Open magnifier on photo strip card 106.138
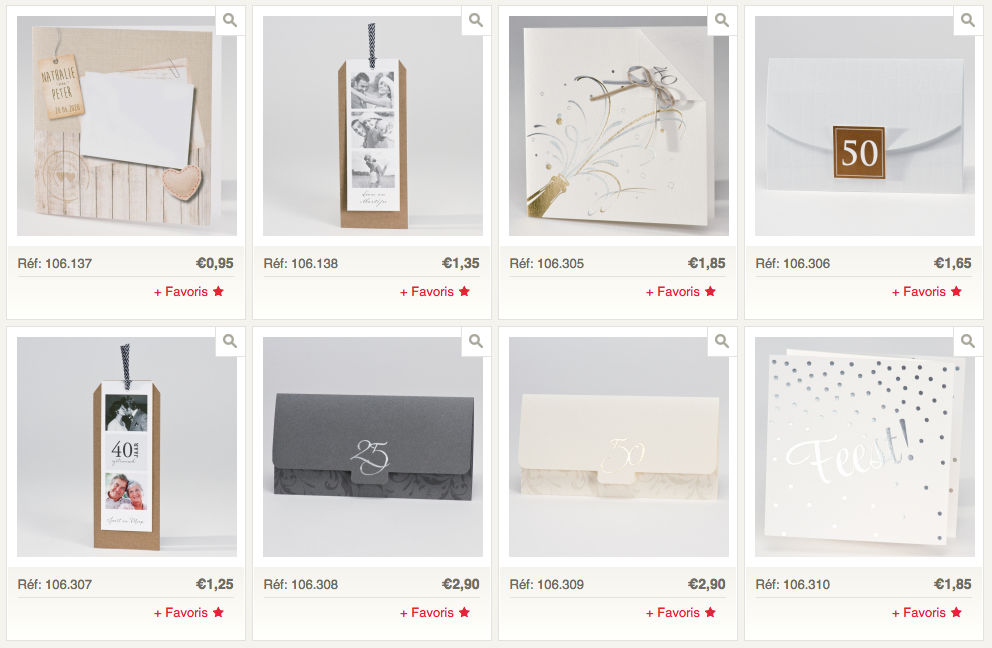Screen dimensions: 992x648 point(476,20)
